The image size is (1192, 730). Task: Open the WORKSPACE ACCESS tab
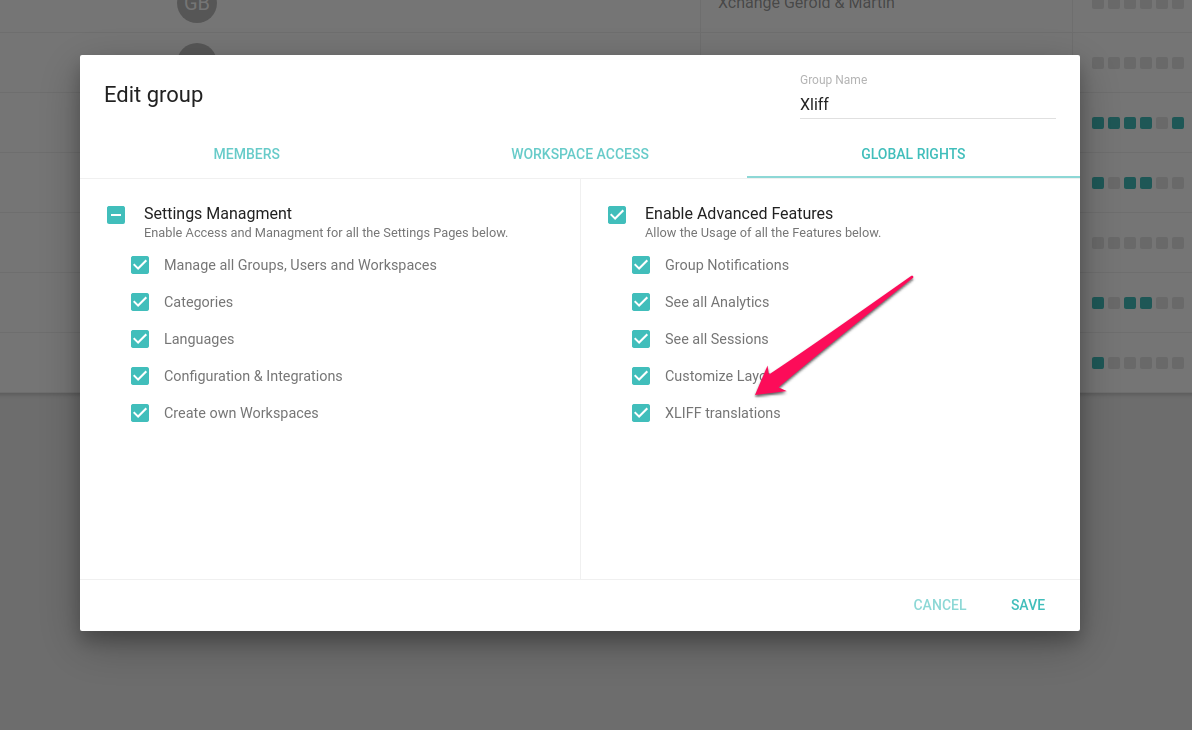pyautogui.click(x=580, y=154)
